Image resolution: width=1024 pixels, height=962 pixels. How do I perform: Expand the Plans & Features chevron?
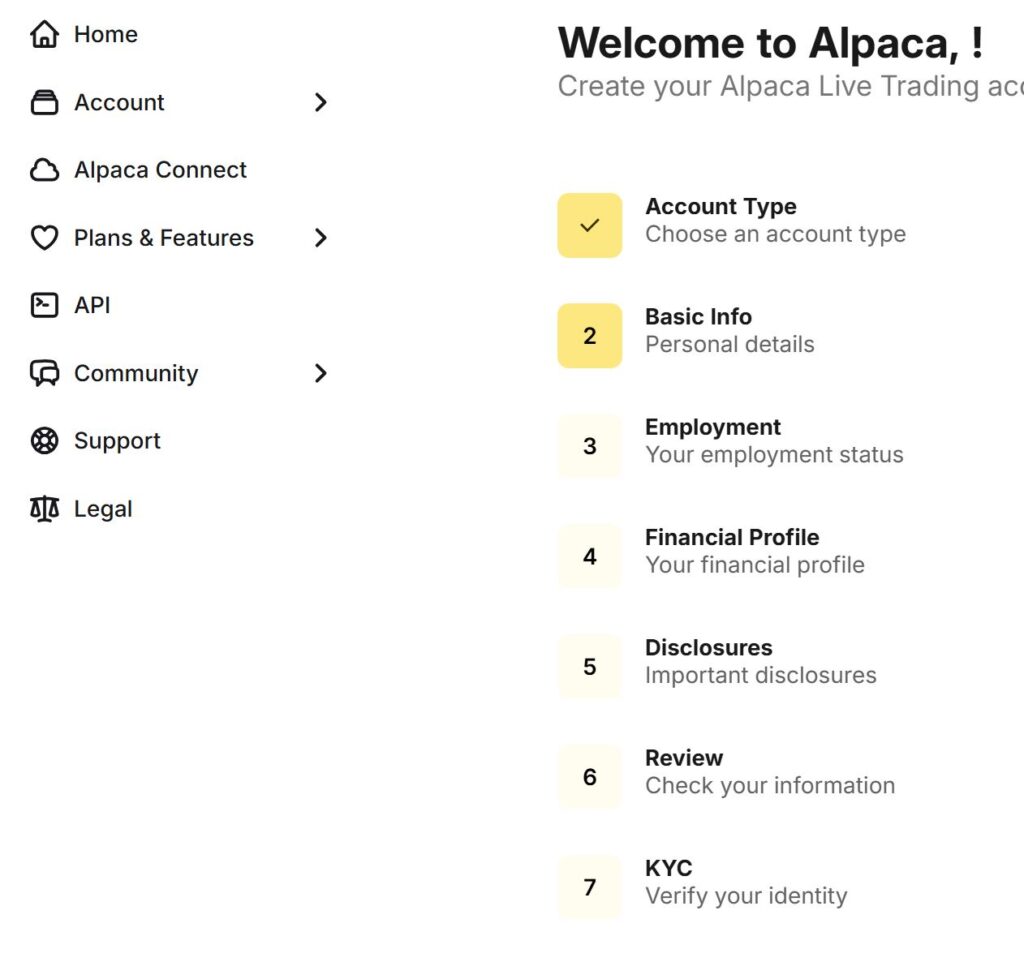click(320, 238)
